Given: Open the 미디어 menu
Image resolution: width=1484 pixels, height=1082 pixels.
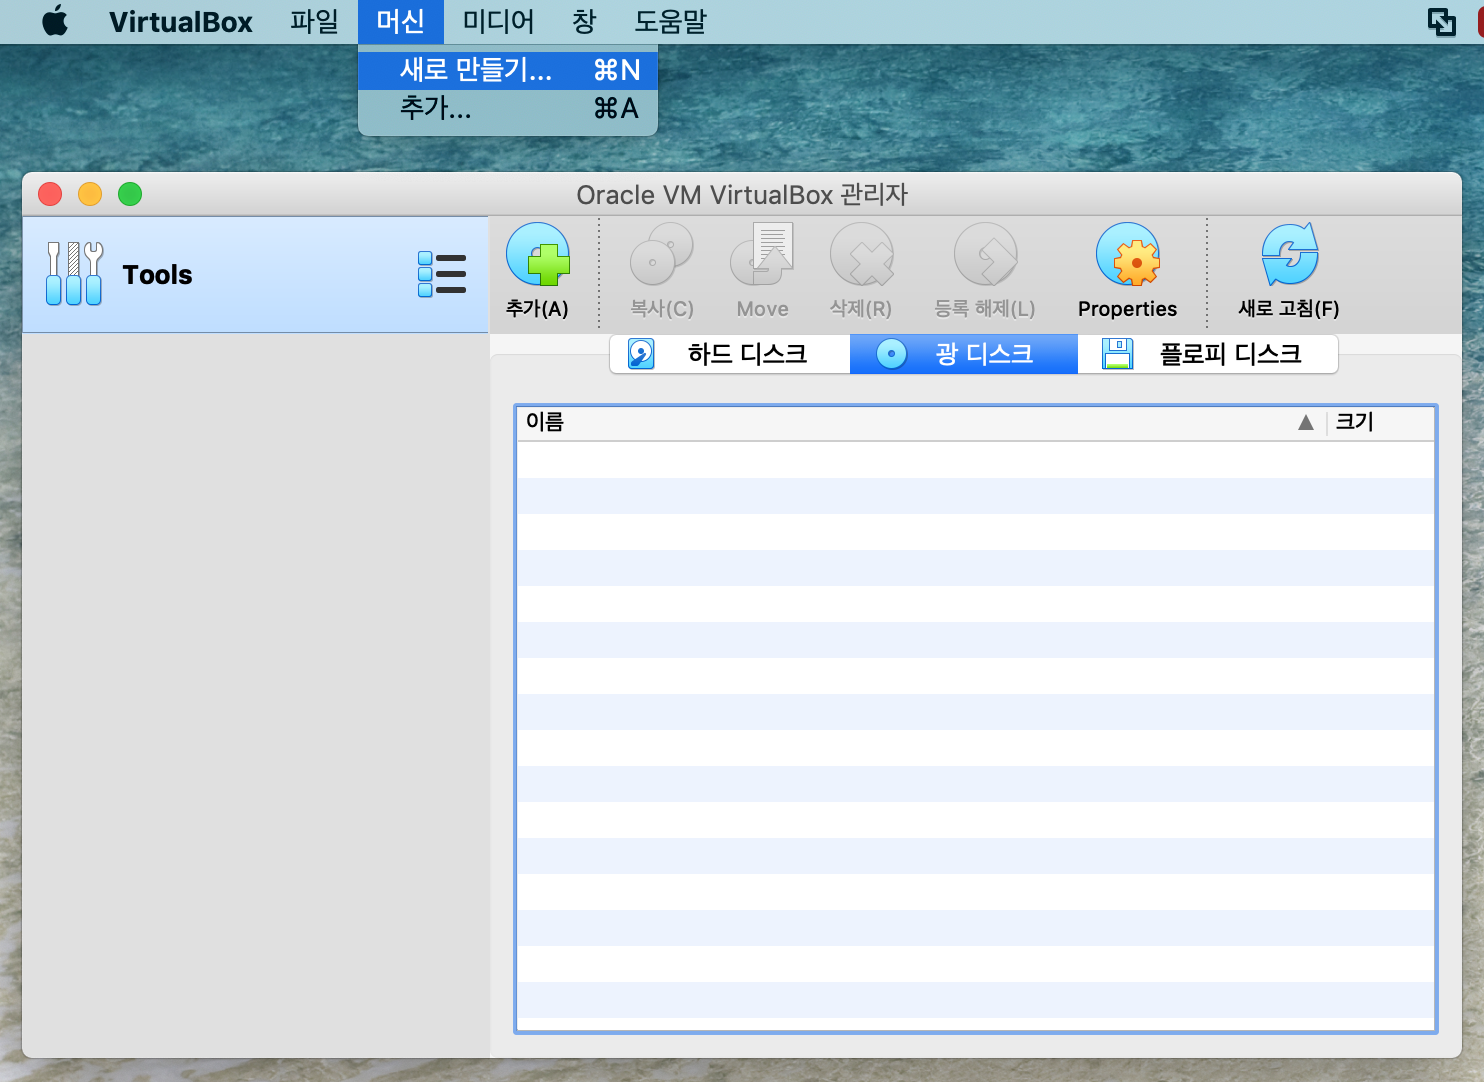Looking at the screenshot, I should (498, 21).
